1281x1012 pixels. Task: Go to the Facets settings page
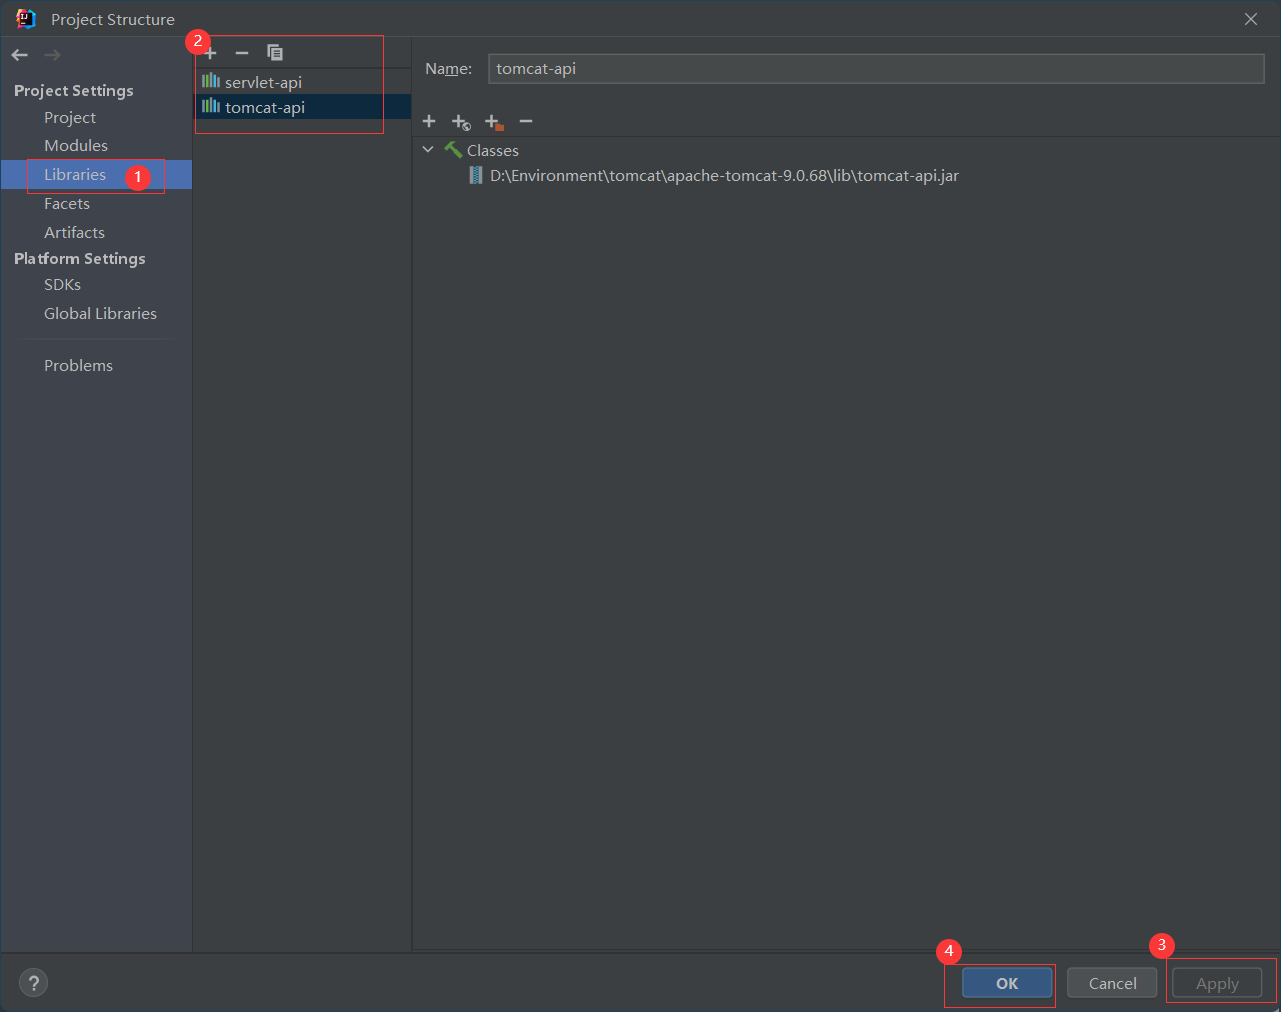coord(67,203)
